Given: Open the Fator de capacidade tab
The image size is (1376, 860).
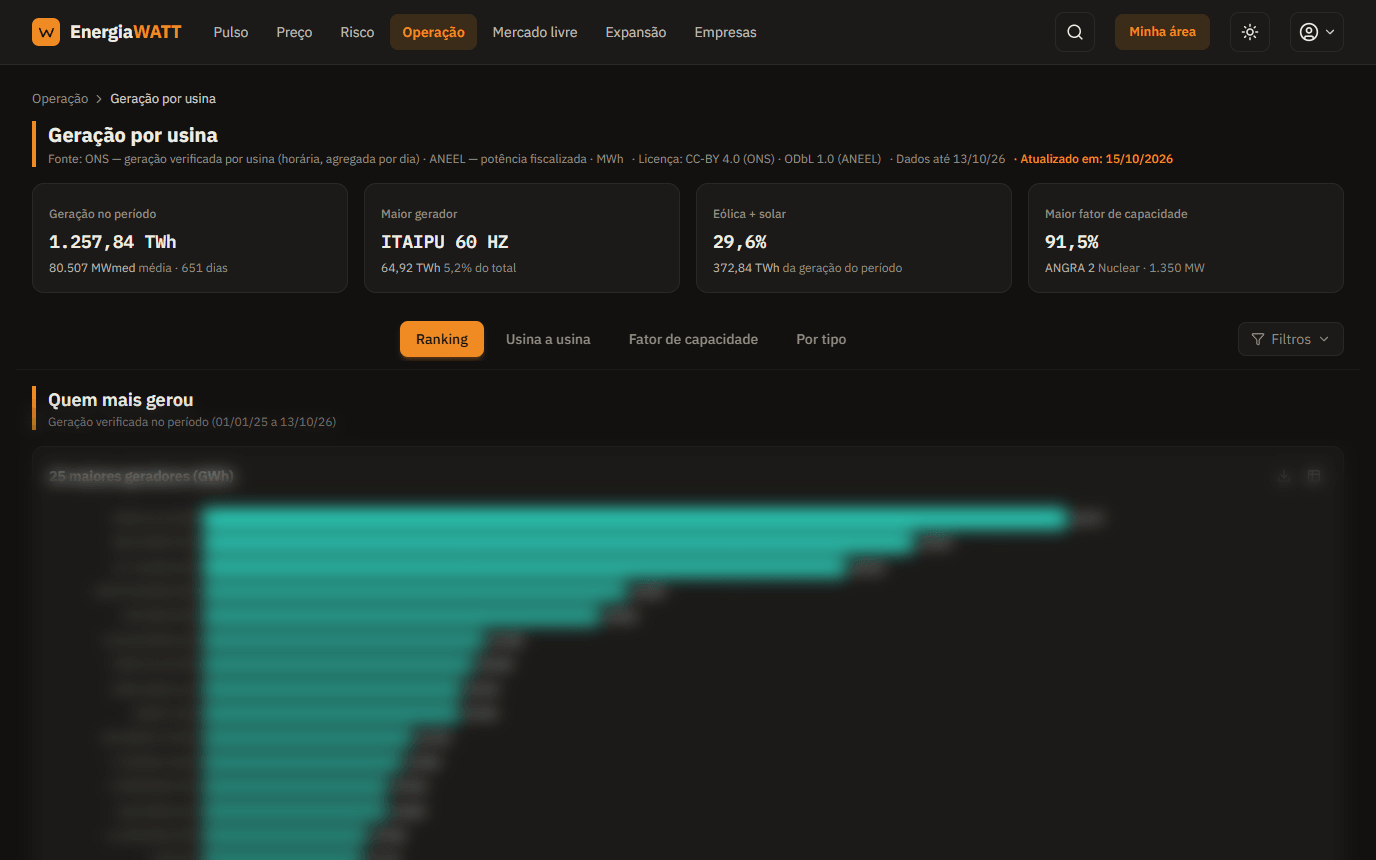Looking at the screenshot, I should pos(693,339).
